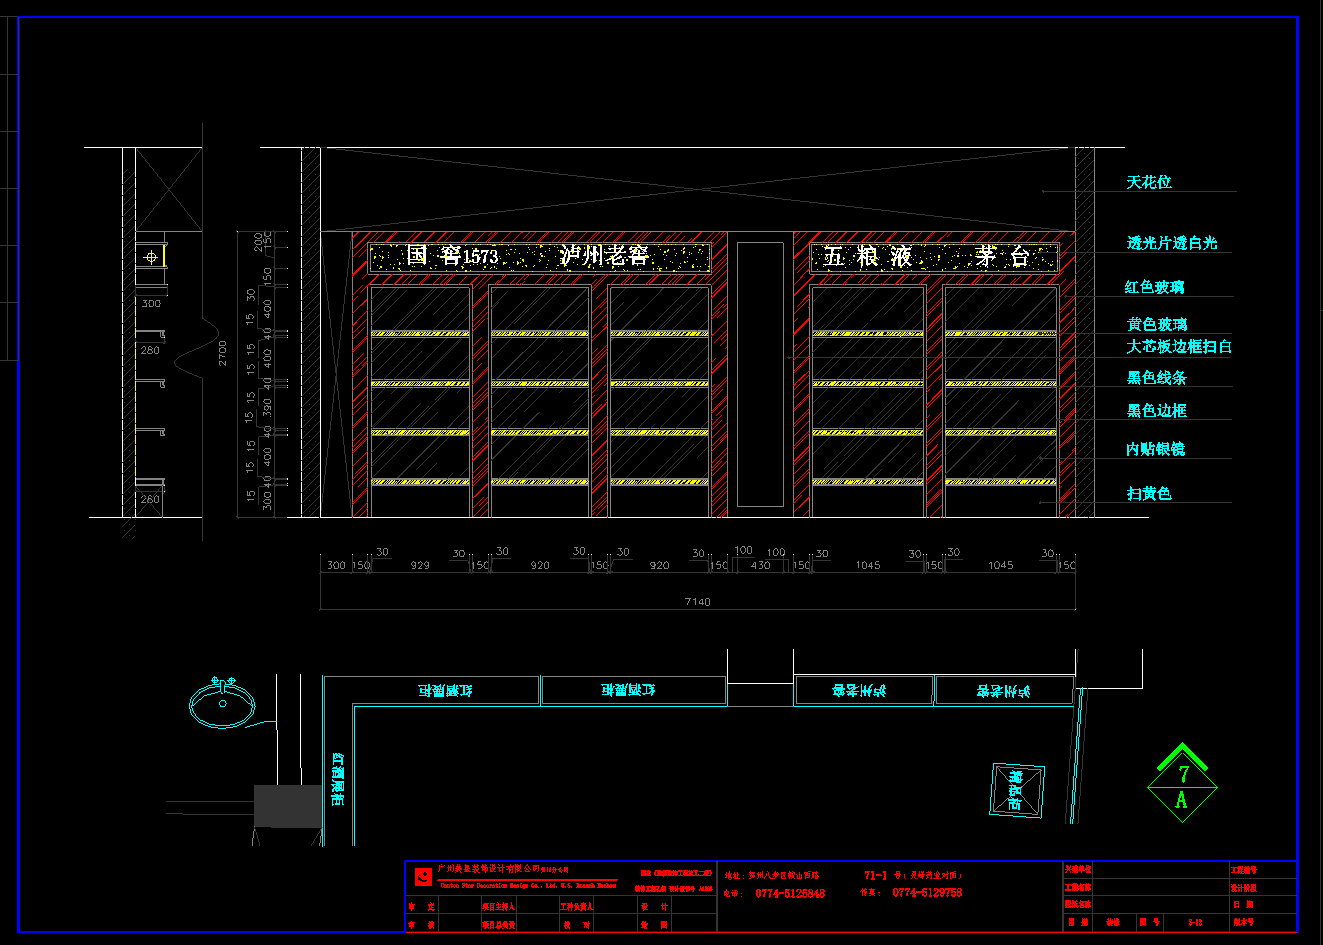Viewport: 1323px width, 945px height.
Task: Click the red company logo in title block
Action: [x=423, y=877]
